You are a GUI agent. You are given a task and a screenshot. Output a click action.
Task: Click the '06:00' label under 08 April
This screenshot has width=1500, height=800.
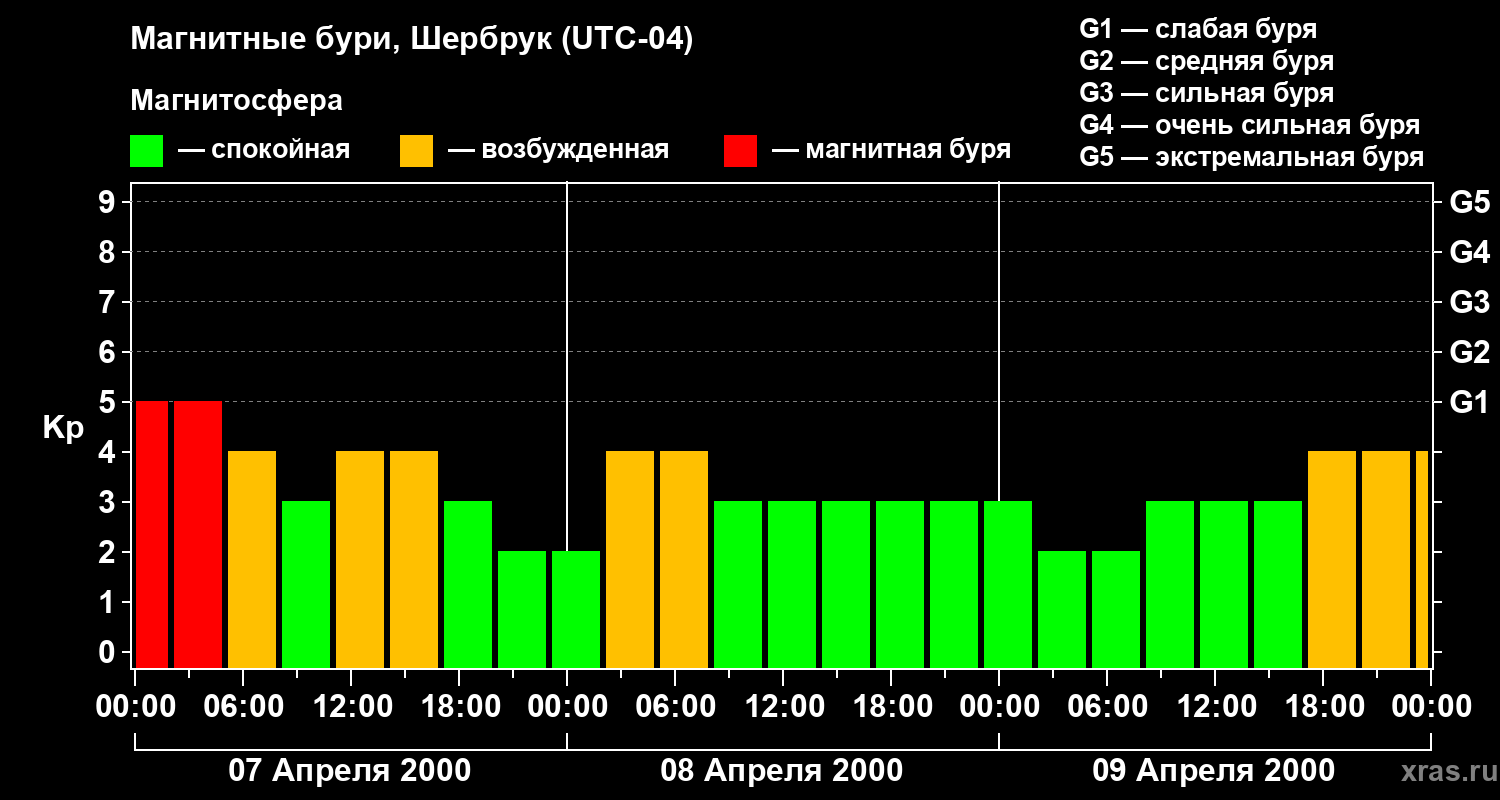(x=675, y=707)
